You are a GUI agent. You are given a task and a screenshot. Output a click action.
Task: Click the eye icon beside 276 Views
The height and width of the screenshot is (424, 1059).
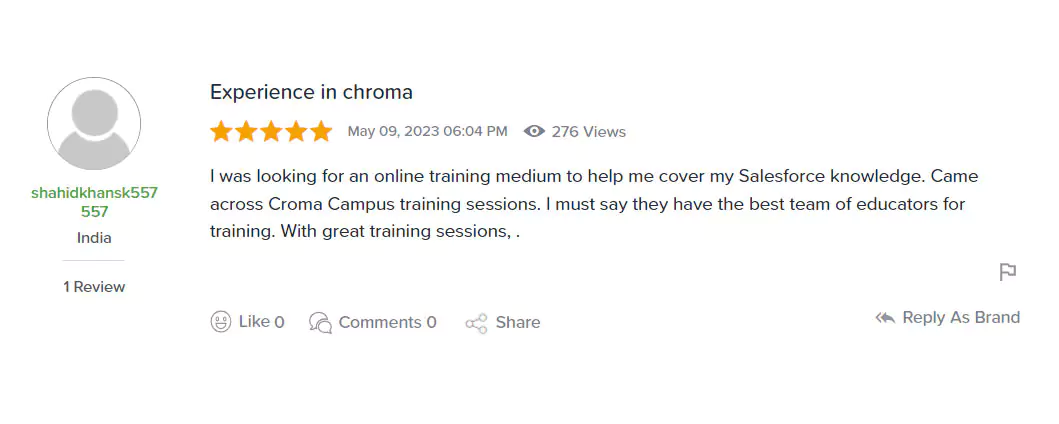click(x=535, y=131)
